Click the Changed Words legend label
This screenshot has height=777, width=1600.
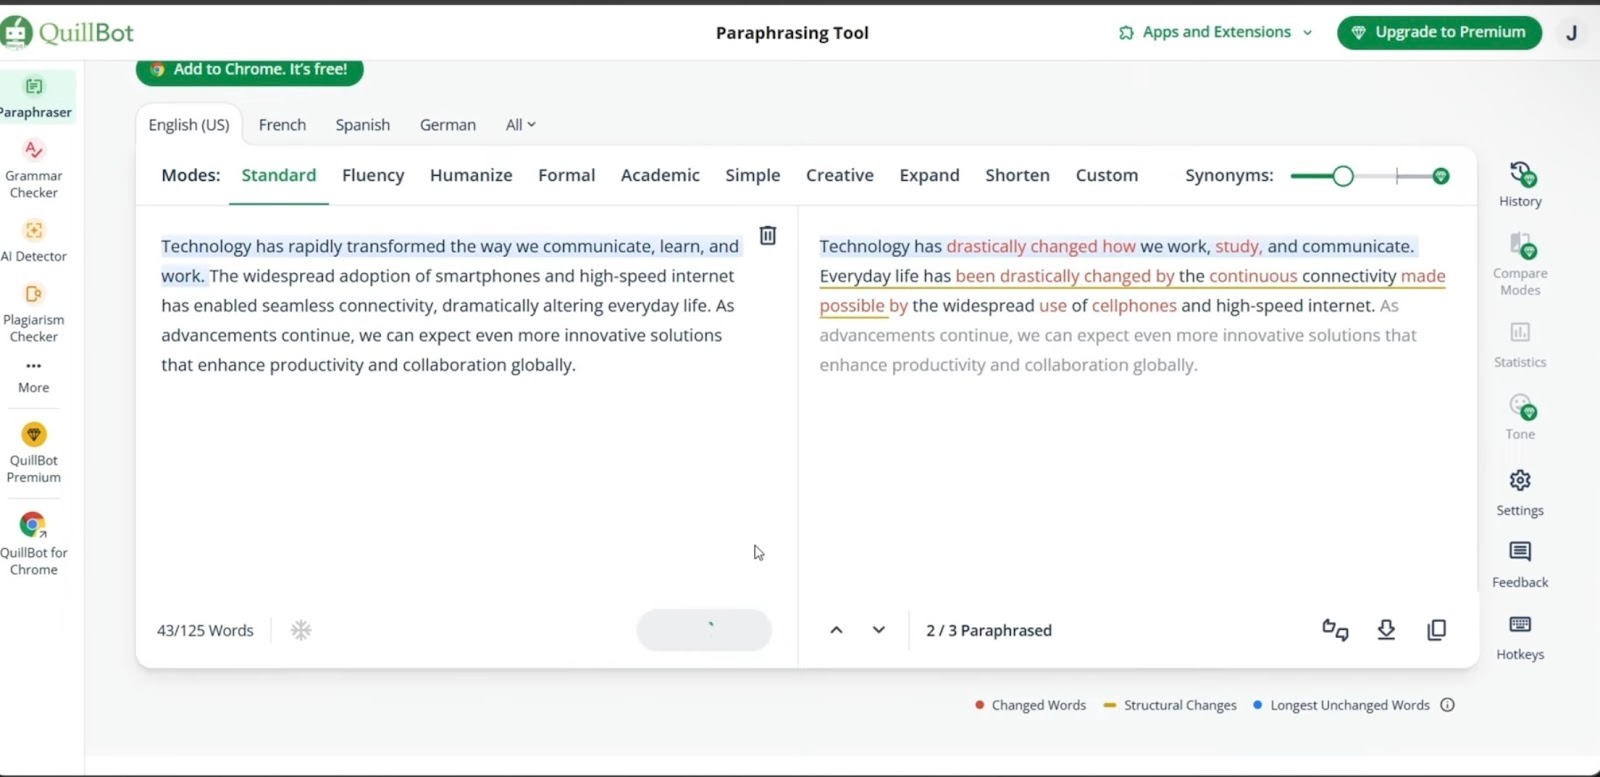point(1039,705)
